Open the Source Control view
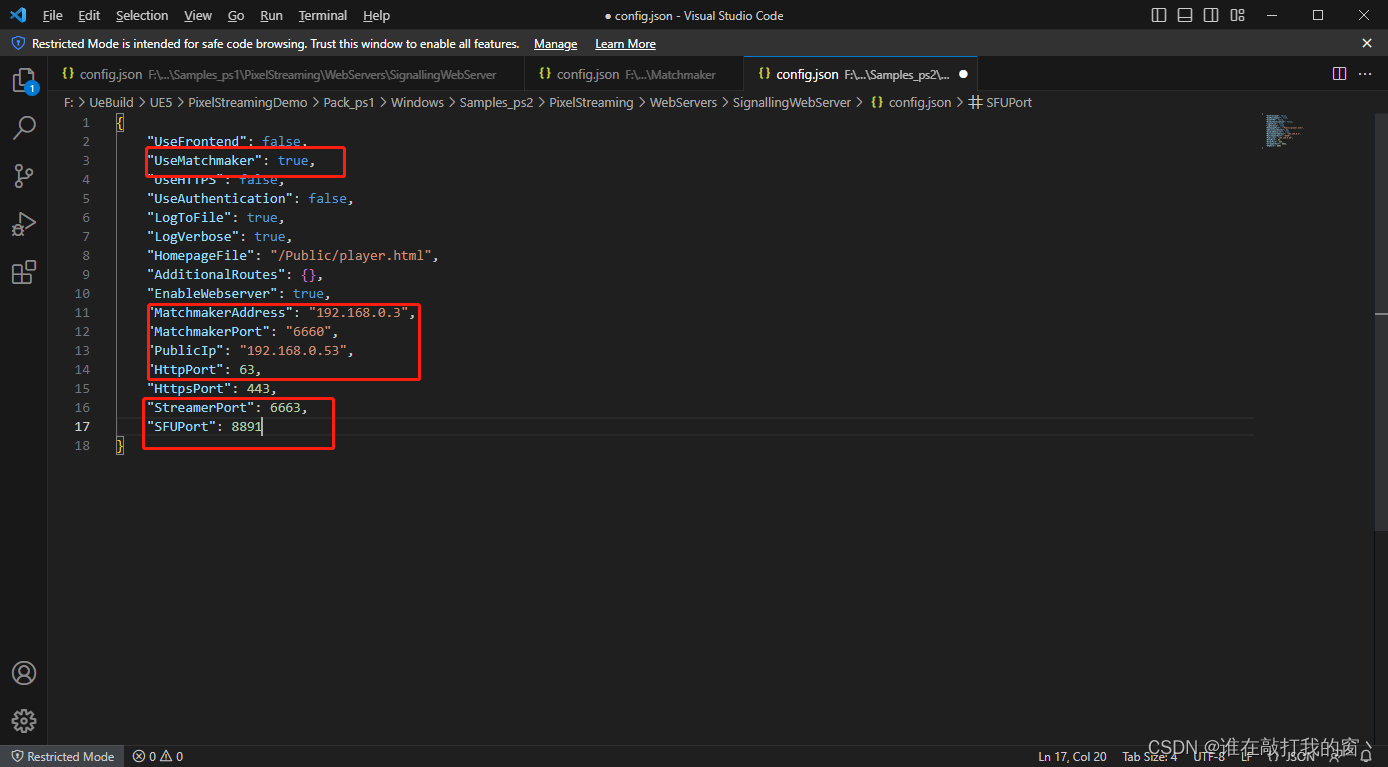 coord(24,176)
